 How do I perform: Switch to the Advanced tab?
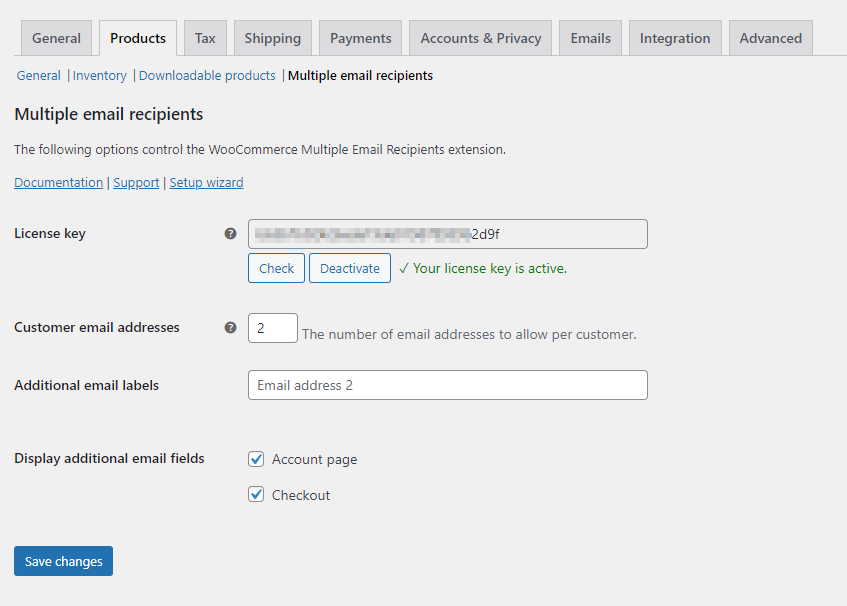770,38
